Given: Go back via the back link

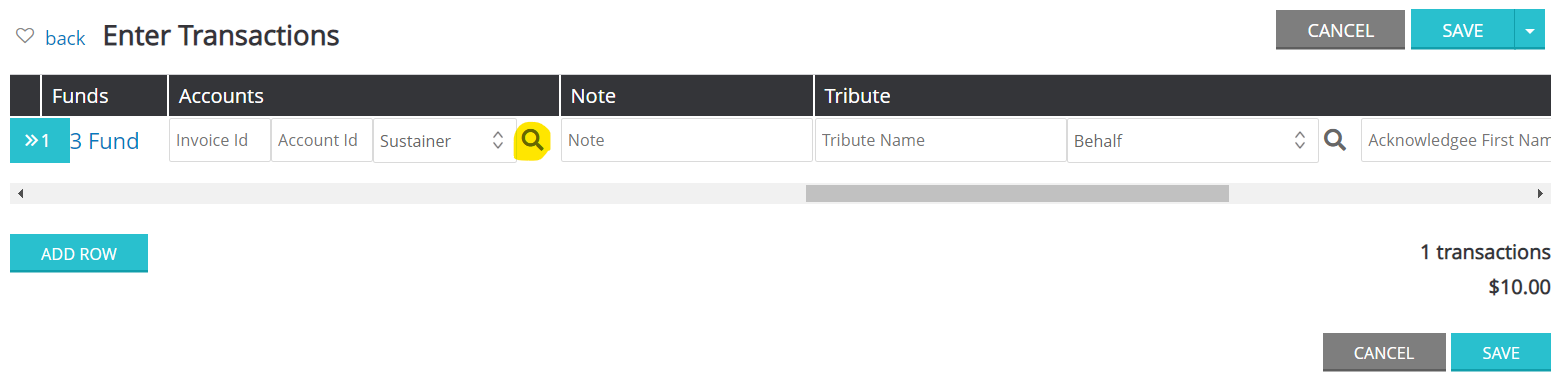Looking at the screenshot, I should coord(65,38).
